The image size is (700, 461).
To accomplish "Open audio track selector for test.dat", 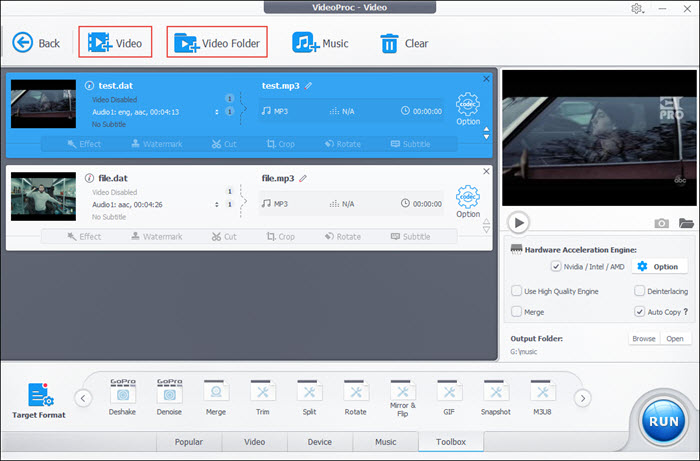I will [x=217, y=112].
